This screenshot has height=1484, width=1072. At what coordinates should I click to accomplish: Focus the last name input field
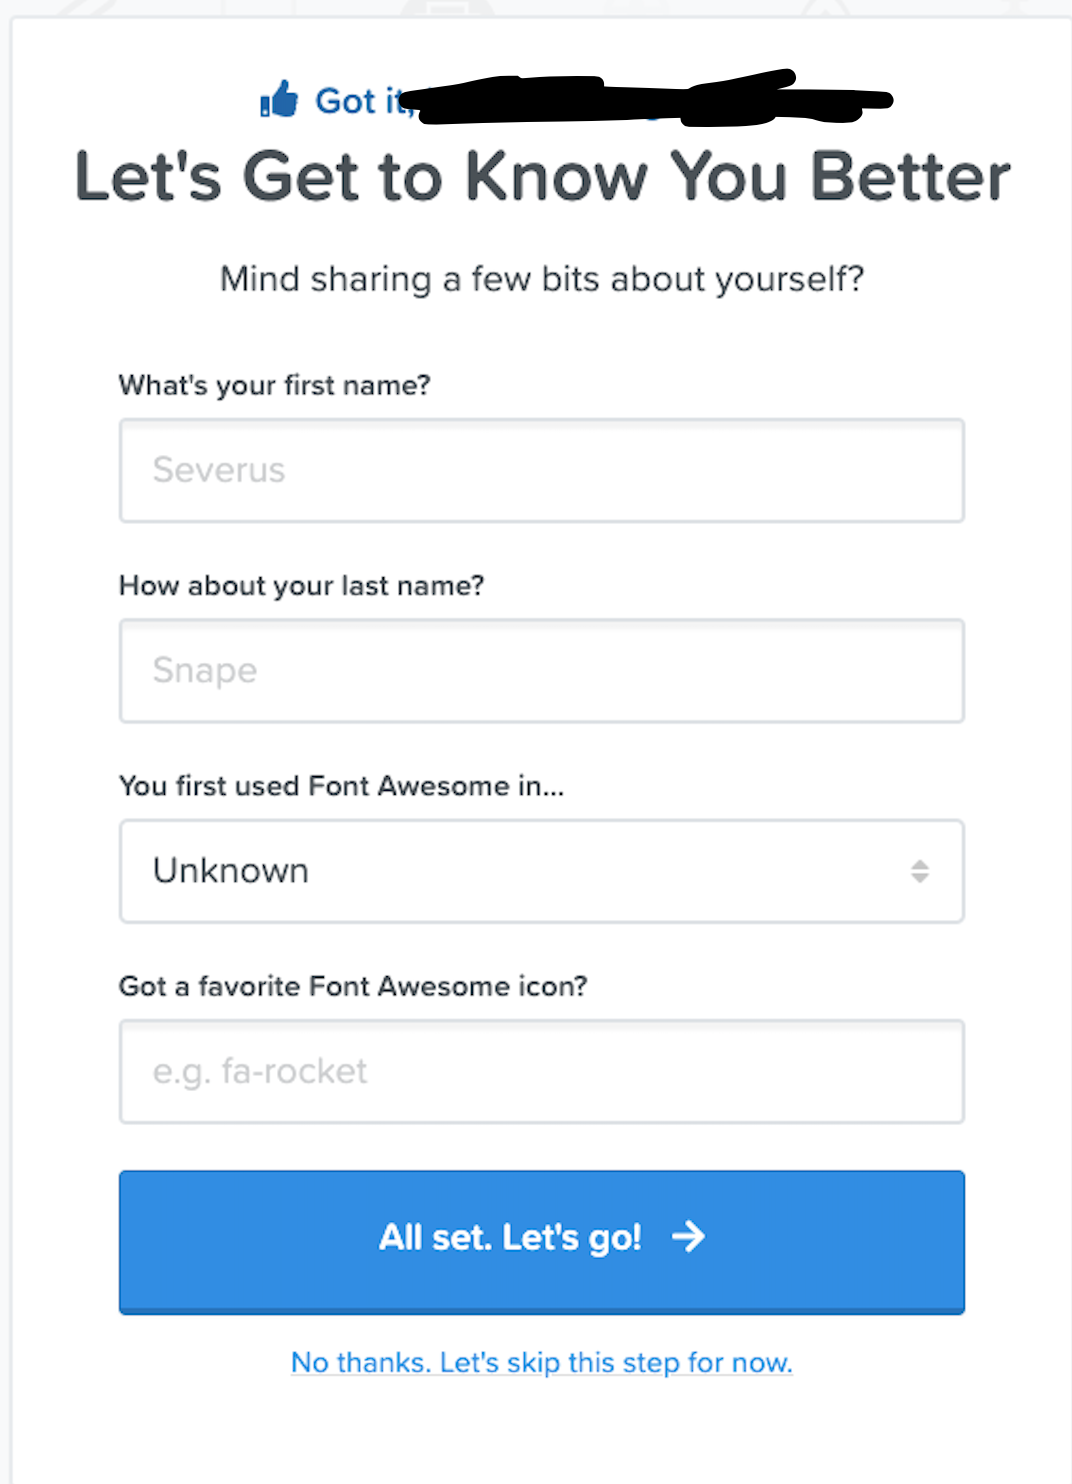[x=541, y=671]
